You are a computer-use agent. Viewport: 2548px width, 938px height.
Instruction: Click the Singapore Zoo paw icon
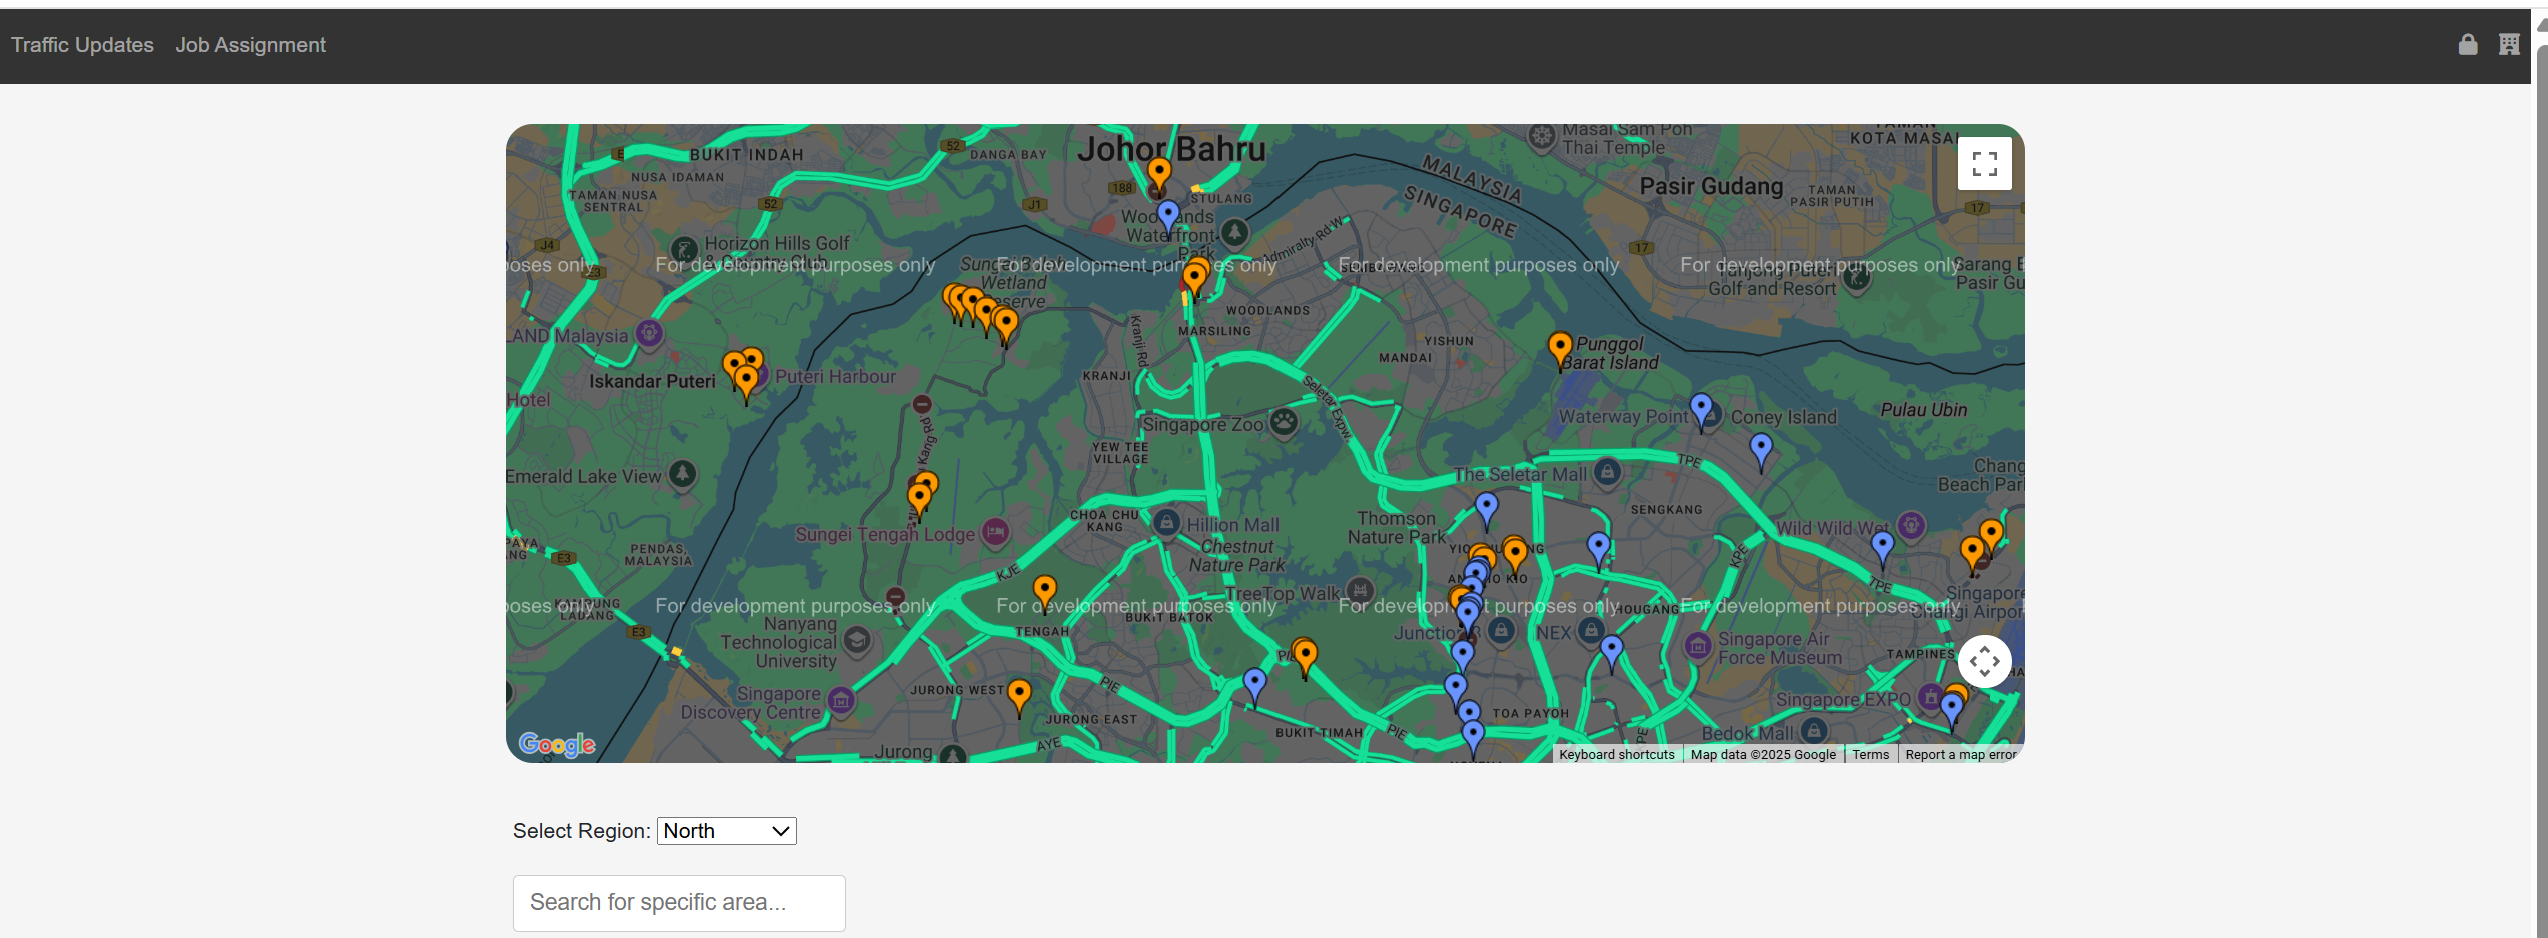[x=1283, y=422]
